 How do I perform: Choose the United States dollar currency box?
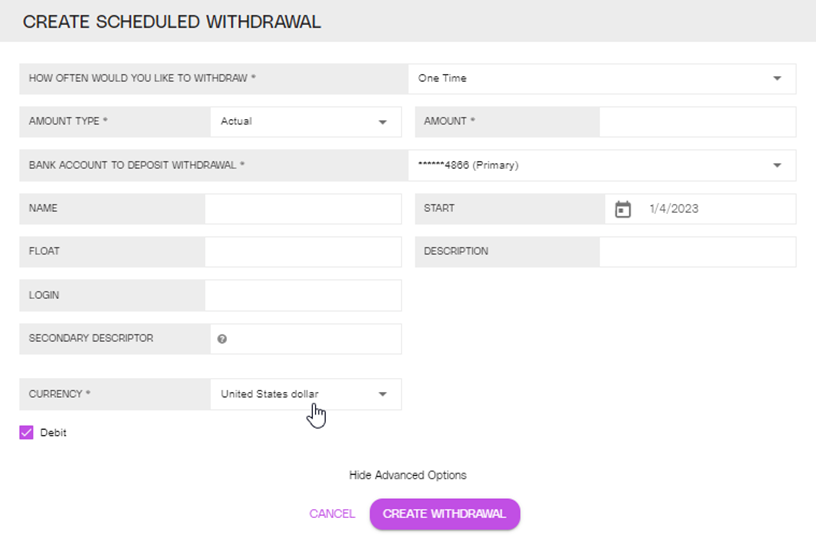tap(305, 394)
